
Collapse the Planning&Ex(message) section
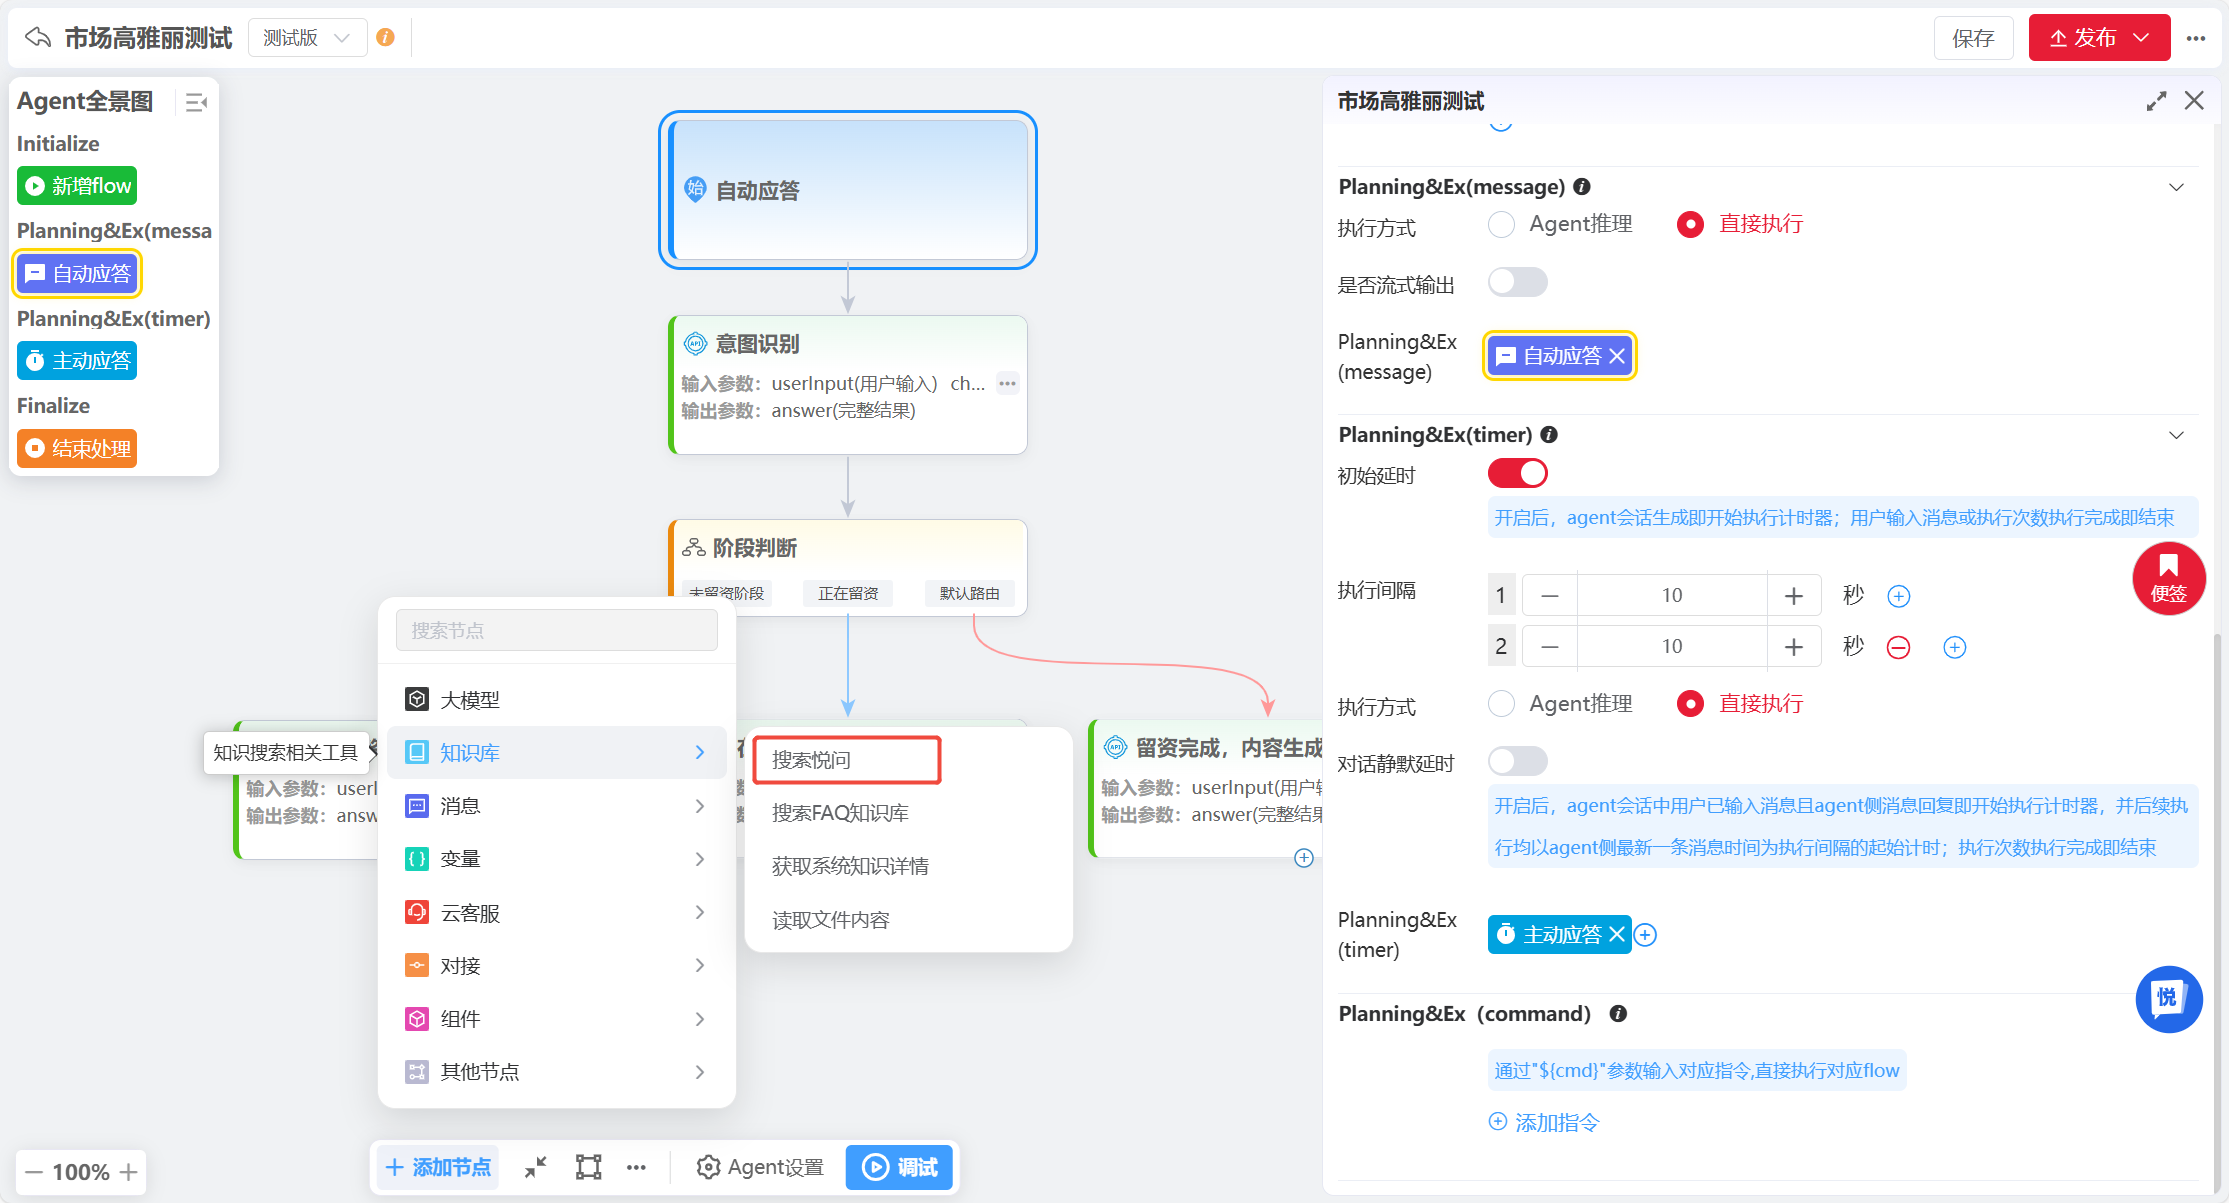(2177, 187)
